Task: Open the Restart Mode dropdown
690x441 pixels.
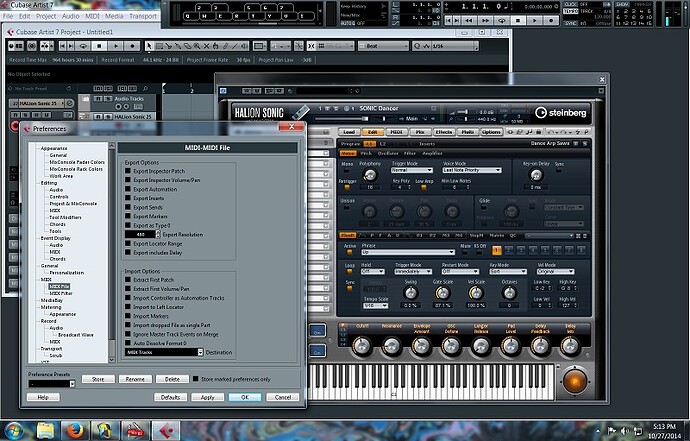Action: pos(460,272)
